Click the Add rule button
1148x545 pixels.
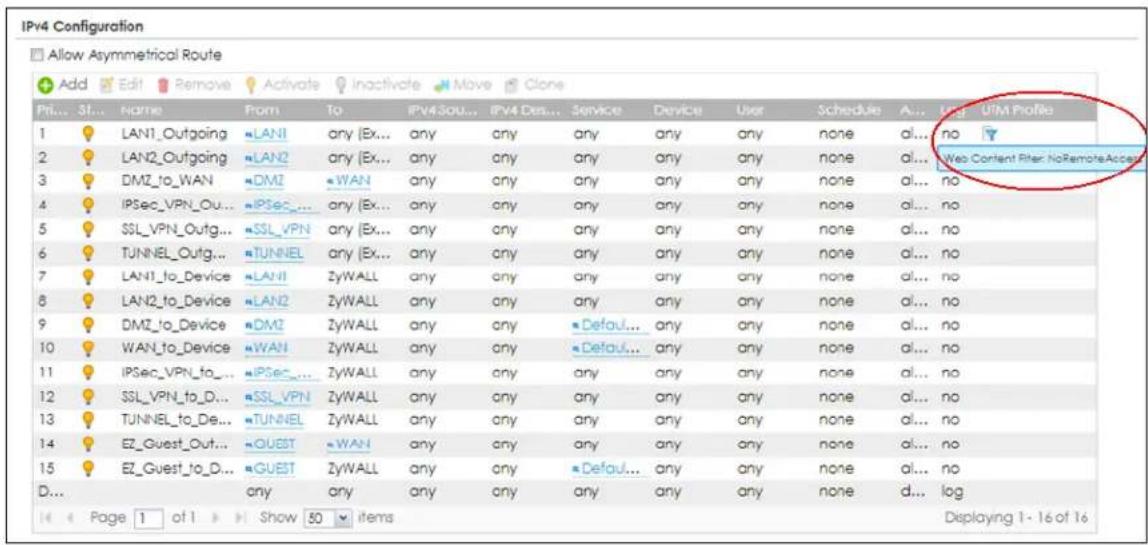tap(63, 85)
